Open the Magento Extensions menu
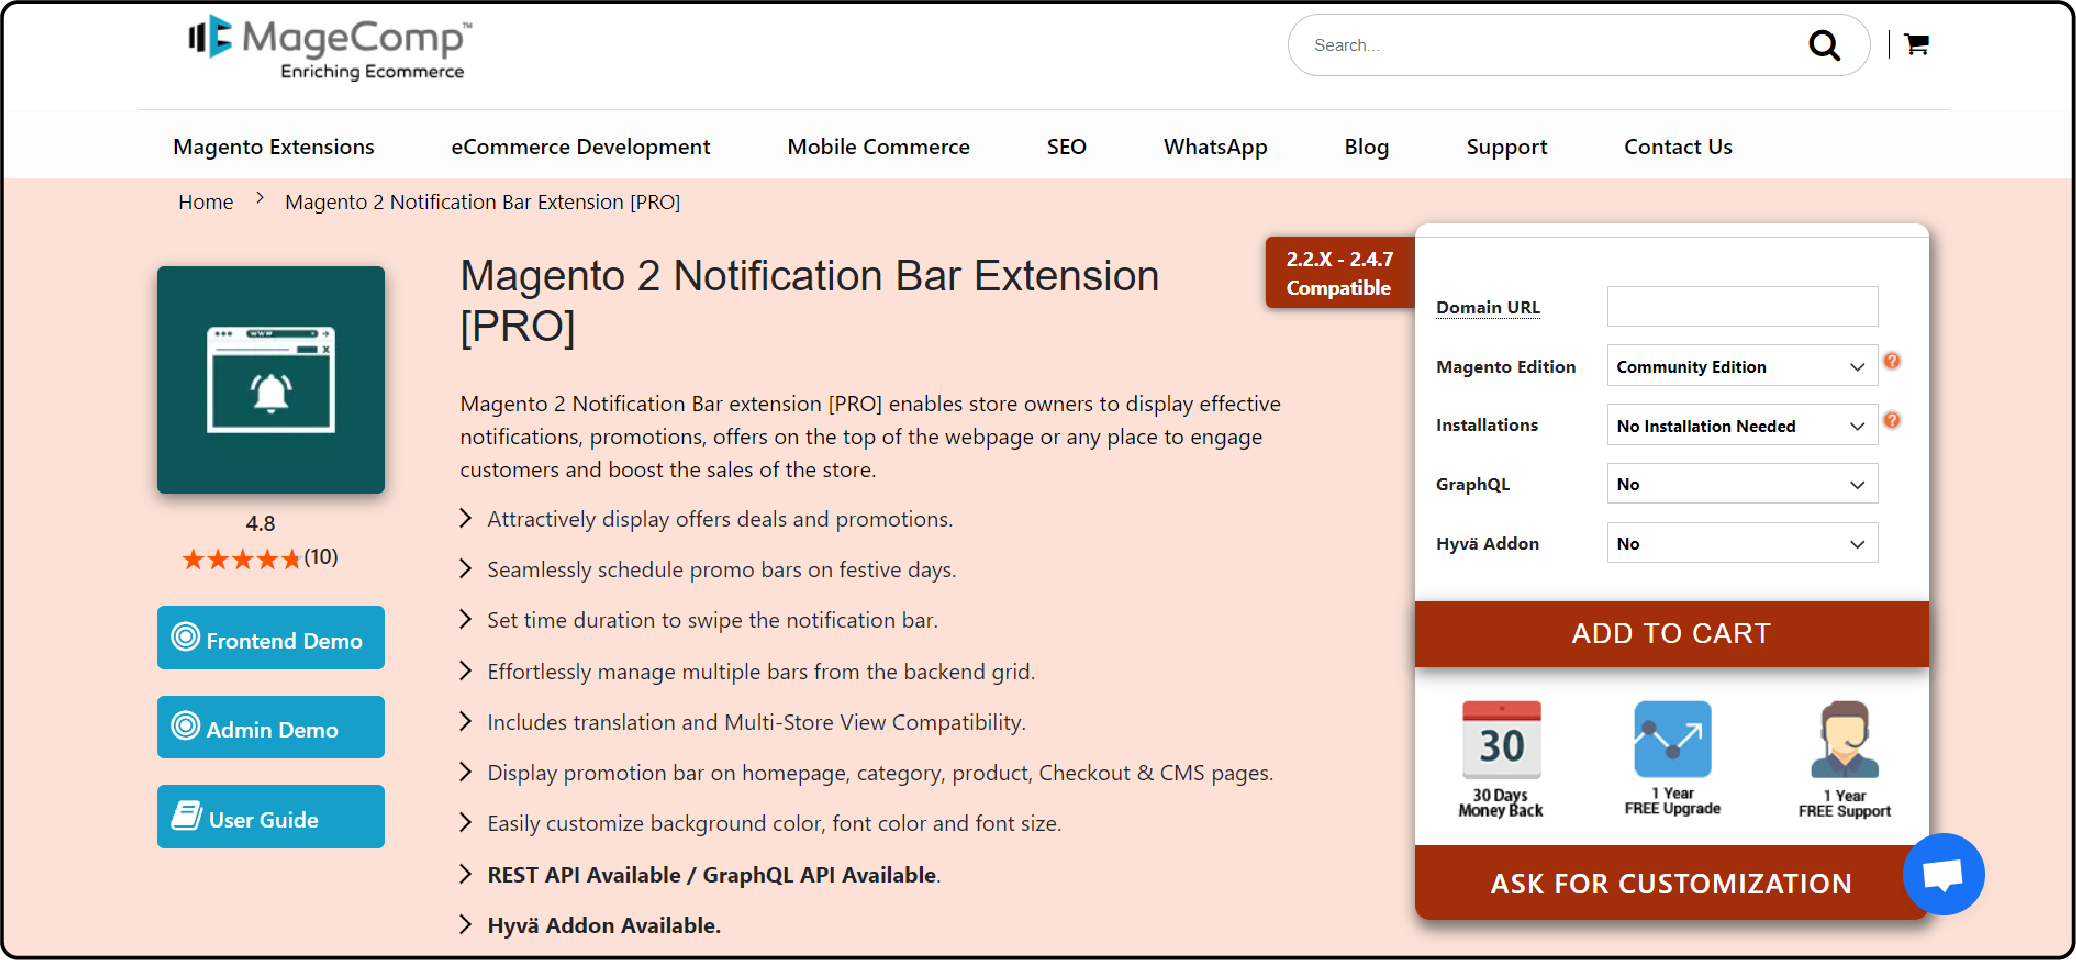 coord(274,147)
